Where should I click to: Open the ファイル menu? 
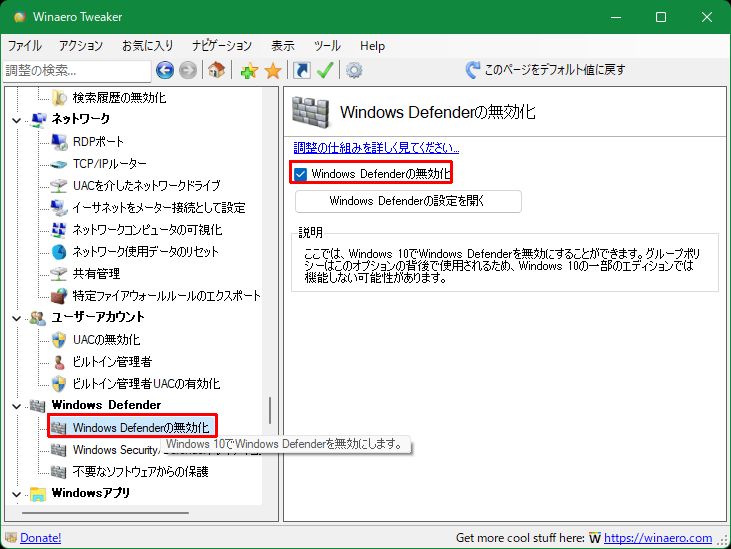click(x=25, y=46)
